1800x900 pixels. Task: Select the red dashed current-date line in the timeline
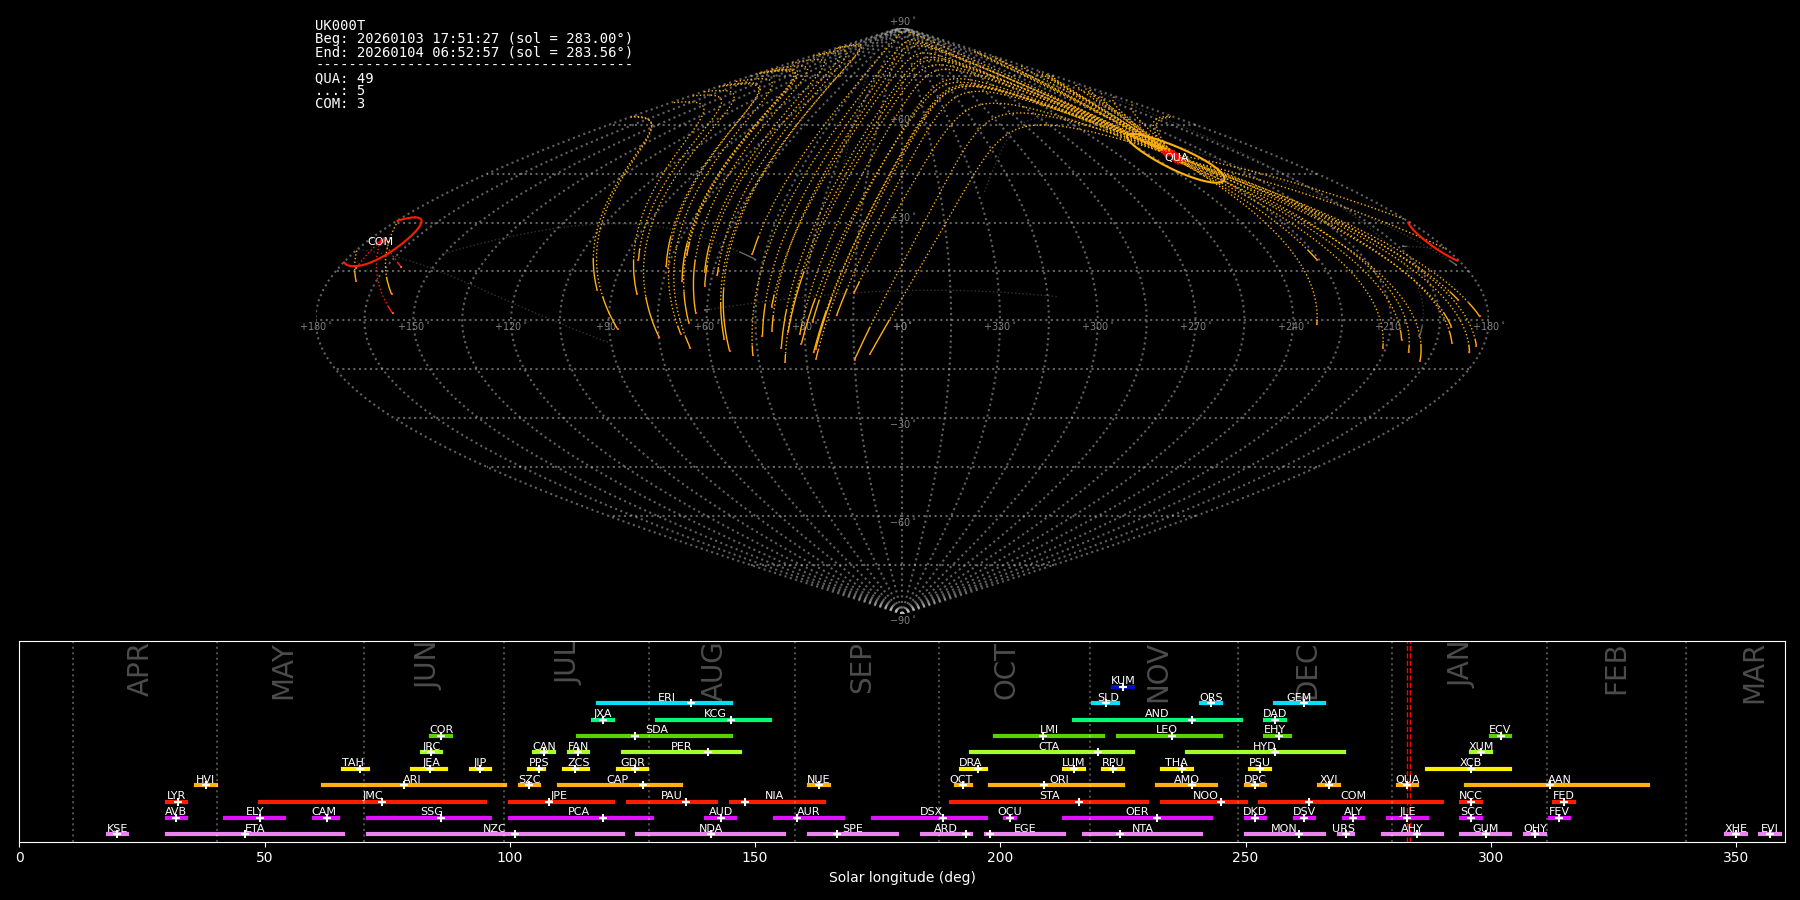pyautogui.click(x=1409, y=740)
